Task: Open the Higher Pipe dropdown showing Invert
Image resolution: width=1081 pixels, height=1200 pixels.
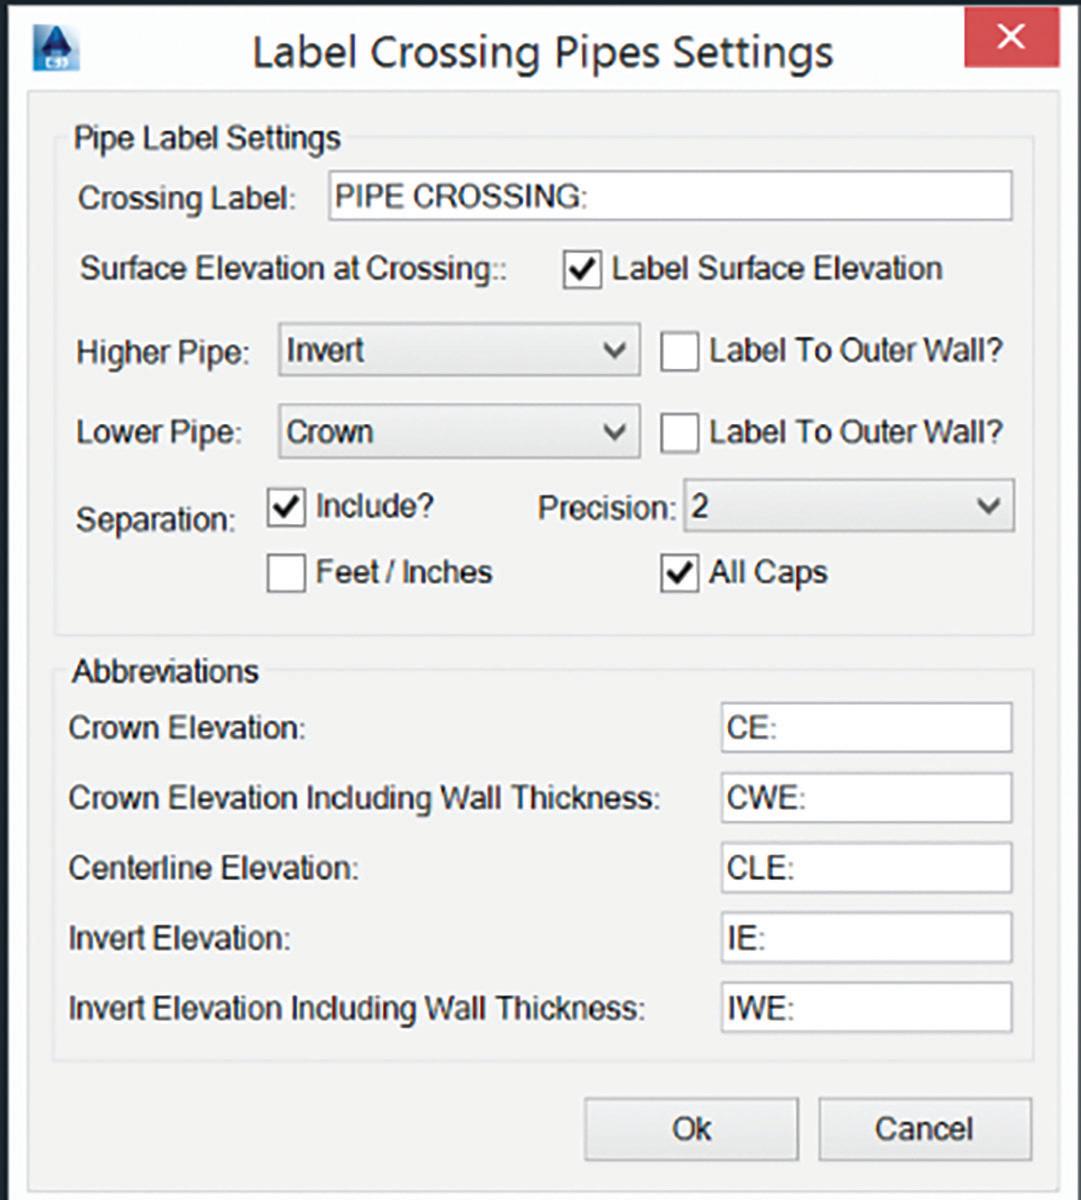Action: (x=458, y=351)
